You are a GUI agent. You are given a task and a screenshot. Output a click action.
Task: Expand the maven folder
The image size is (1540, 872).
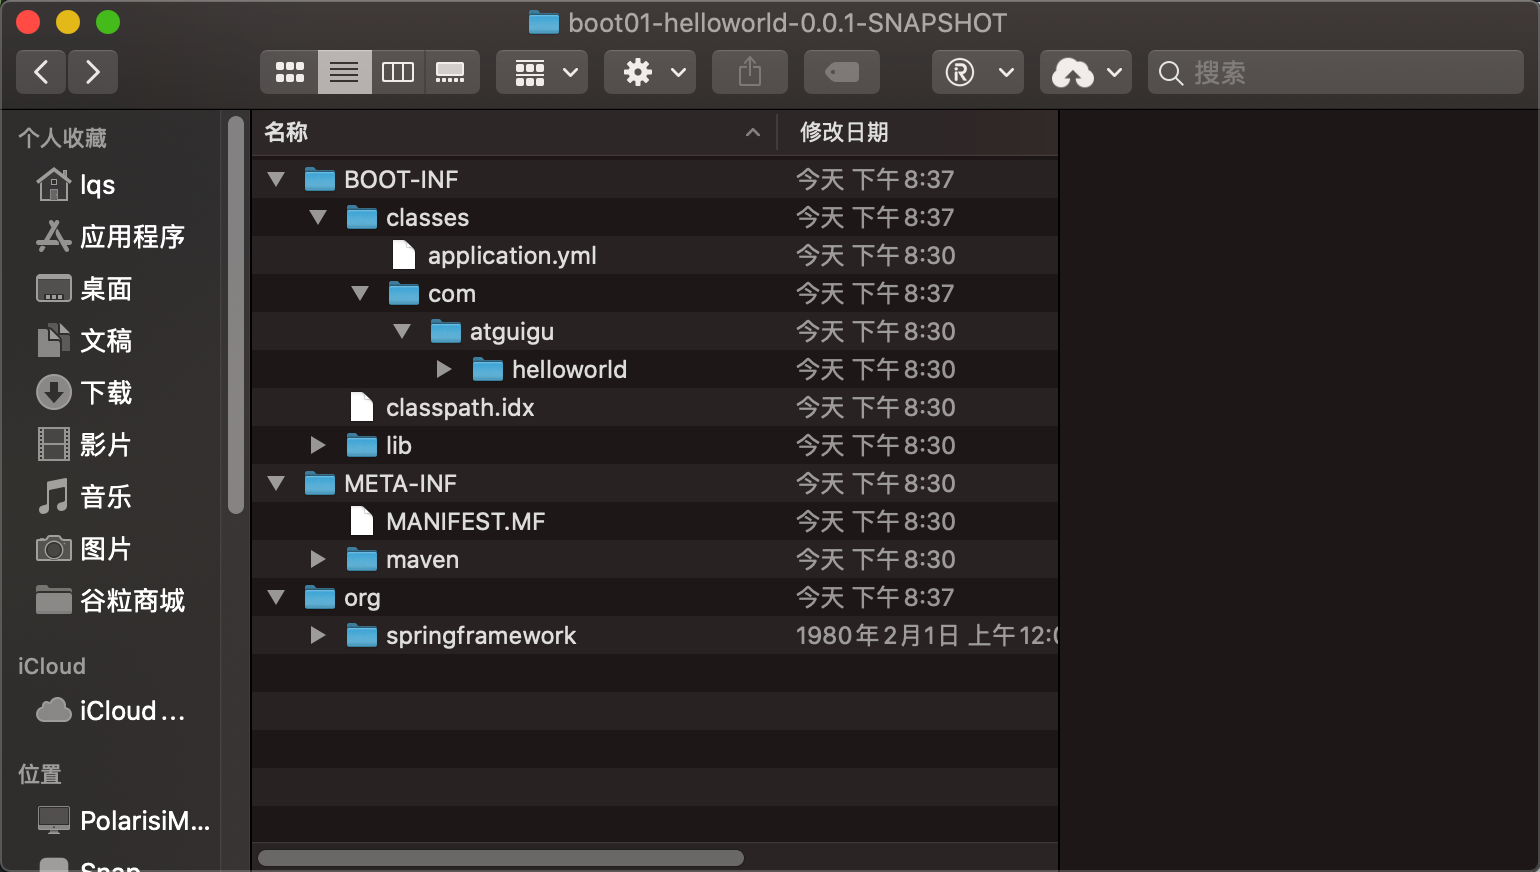pyautogui.click(x=318, y=560)
